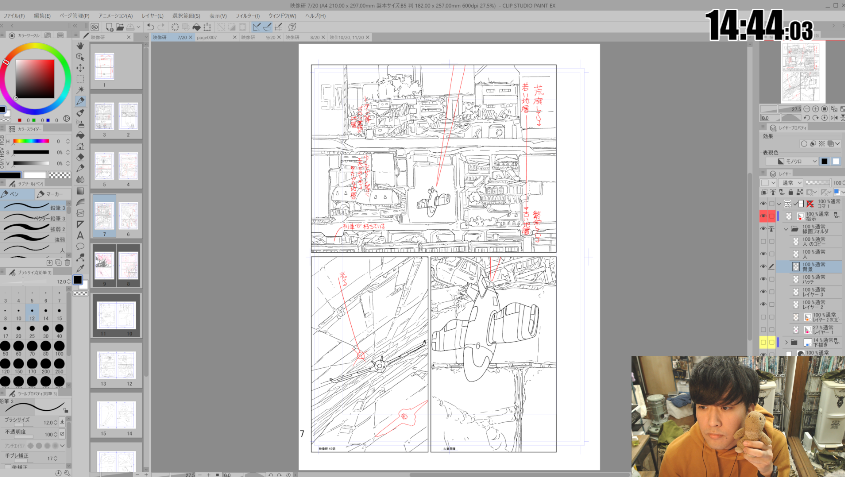
Task: Click the color wheel saturation square
Action: coord(35,78)
